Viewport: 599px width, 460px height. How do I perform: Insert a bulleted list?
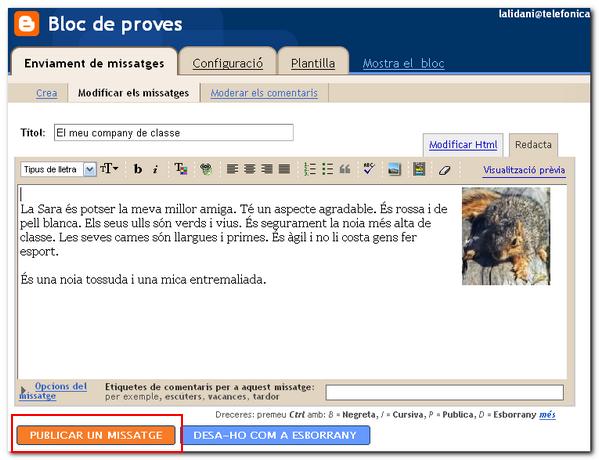tap(327, 169)
